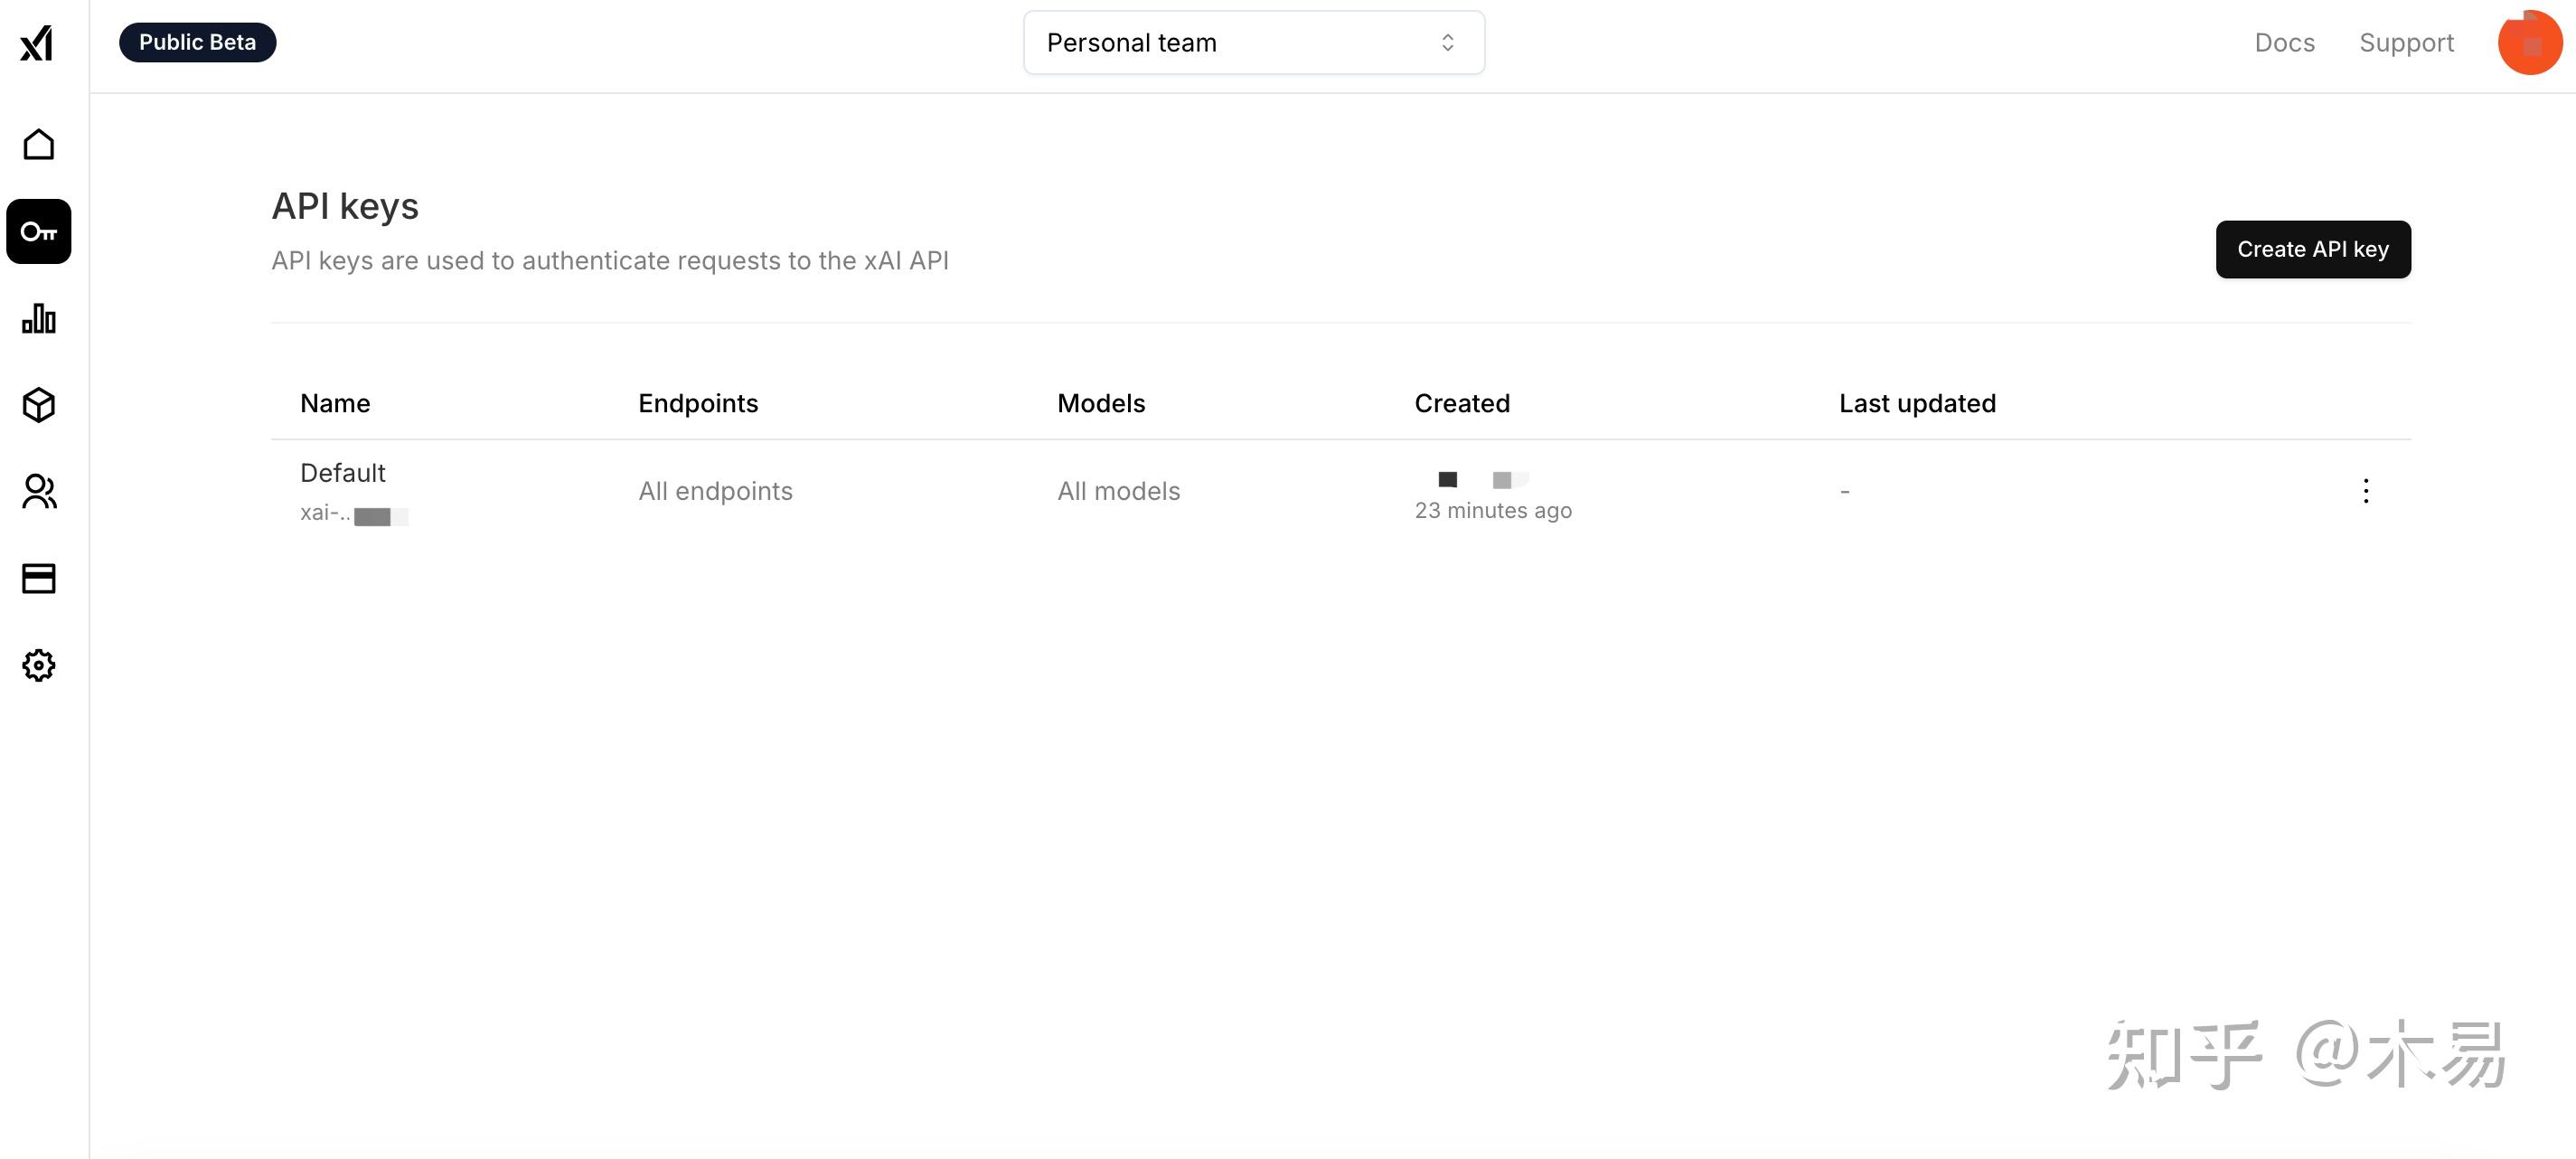This screenshot has width=2576, height=1159.
Task: Open the Support link
Action: click(2406, 43)
